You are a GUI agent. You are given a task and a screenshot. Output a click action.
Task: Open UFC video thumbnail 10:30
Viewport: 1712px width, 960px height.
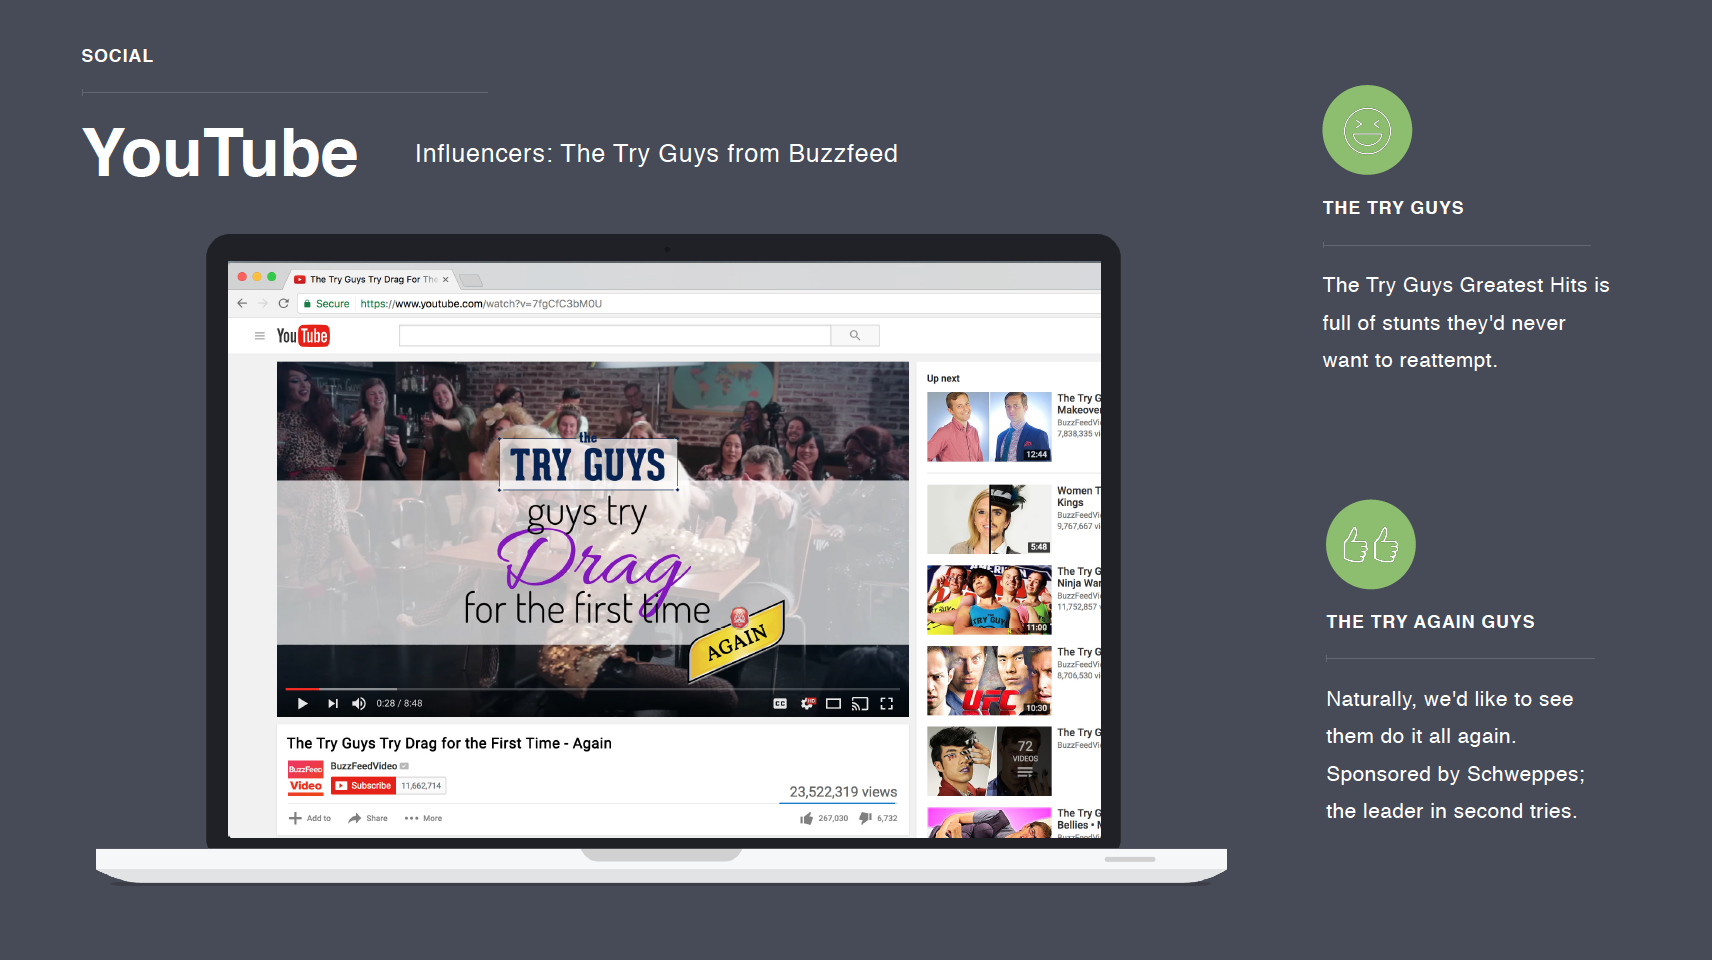[989, 681]
